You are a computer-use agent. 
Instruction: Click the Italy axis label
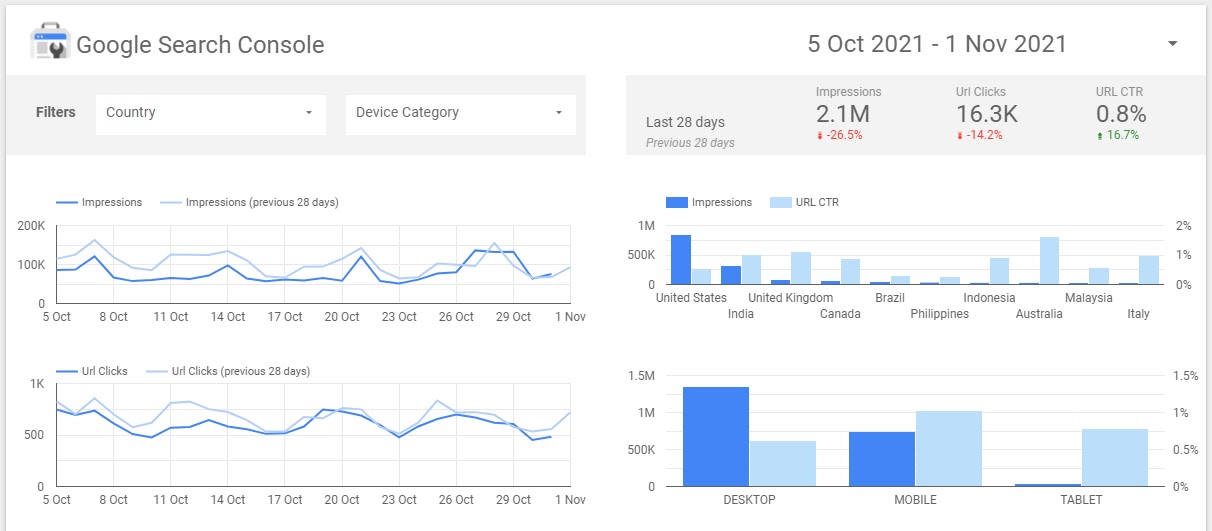pyautogui.click(x=1138, y=314)
